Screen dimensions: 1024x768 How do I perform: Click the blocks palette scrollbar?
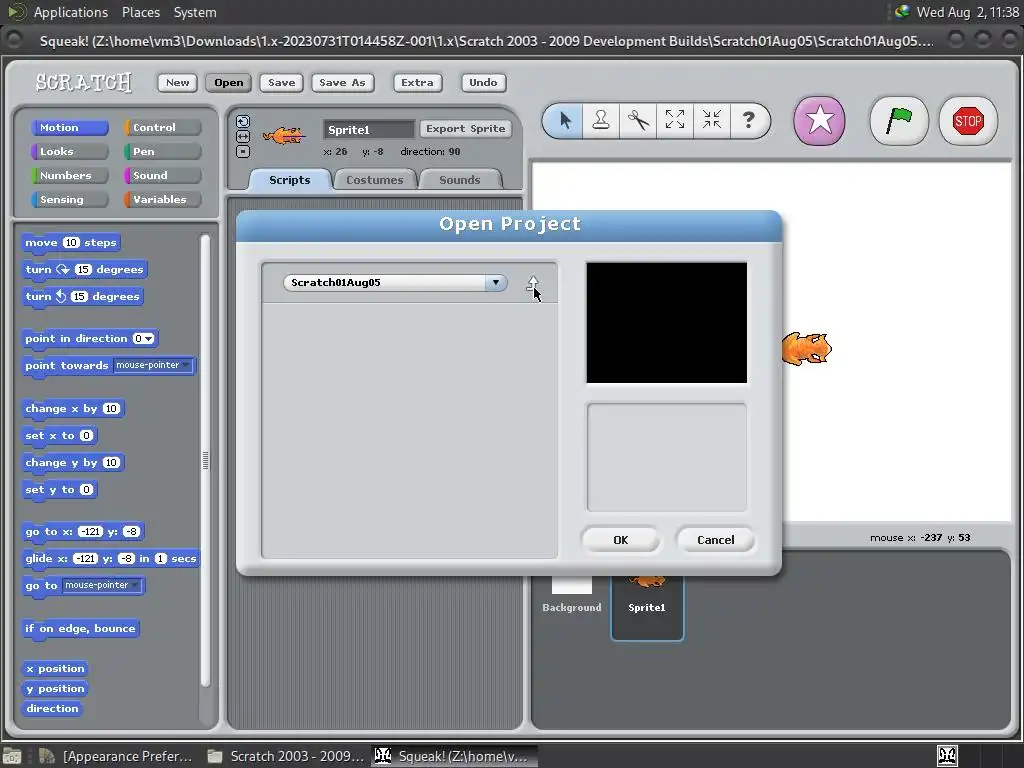pos(205,460)
